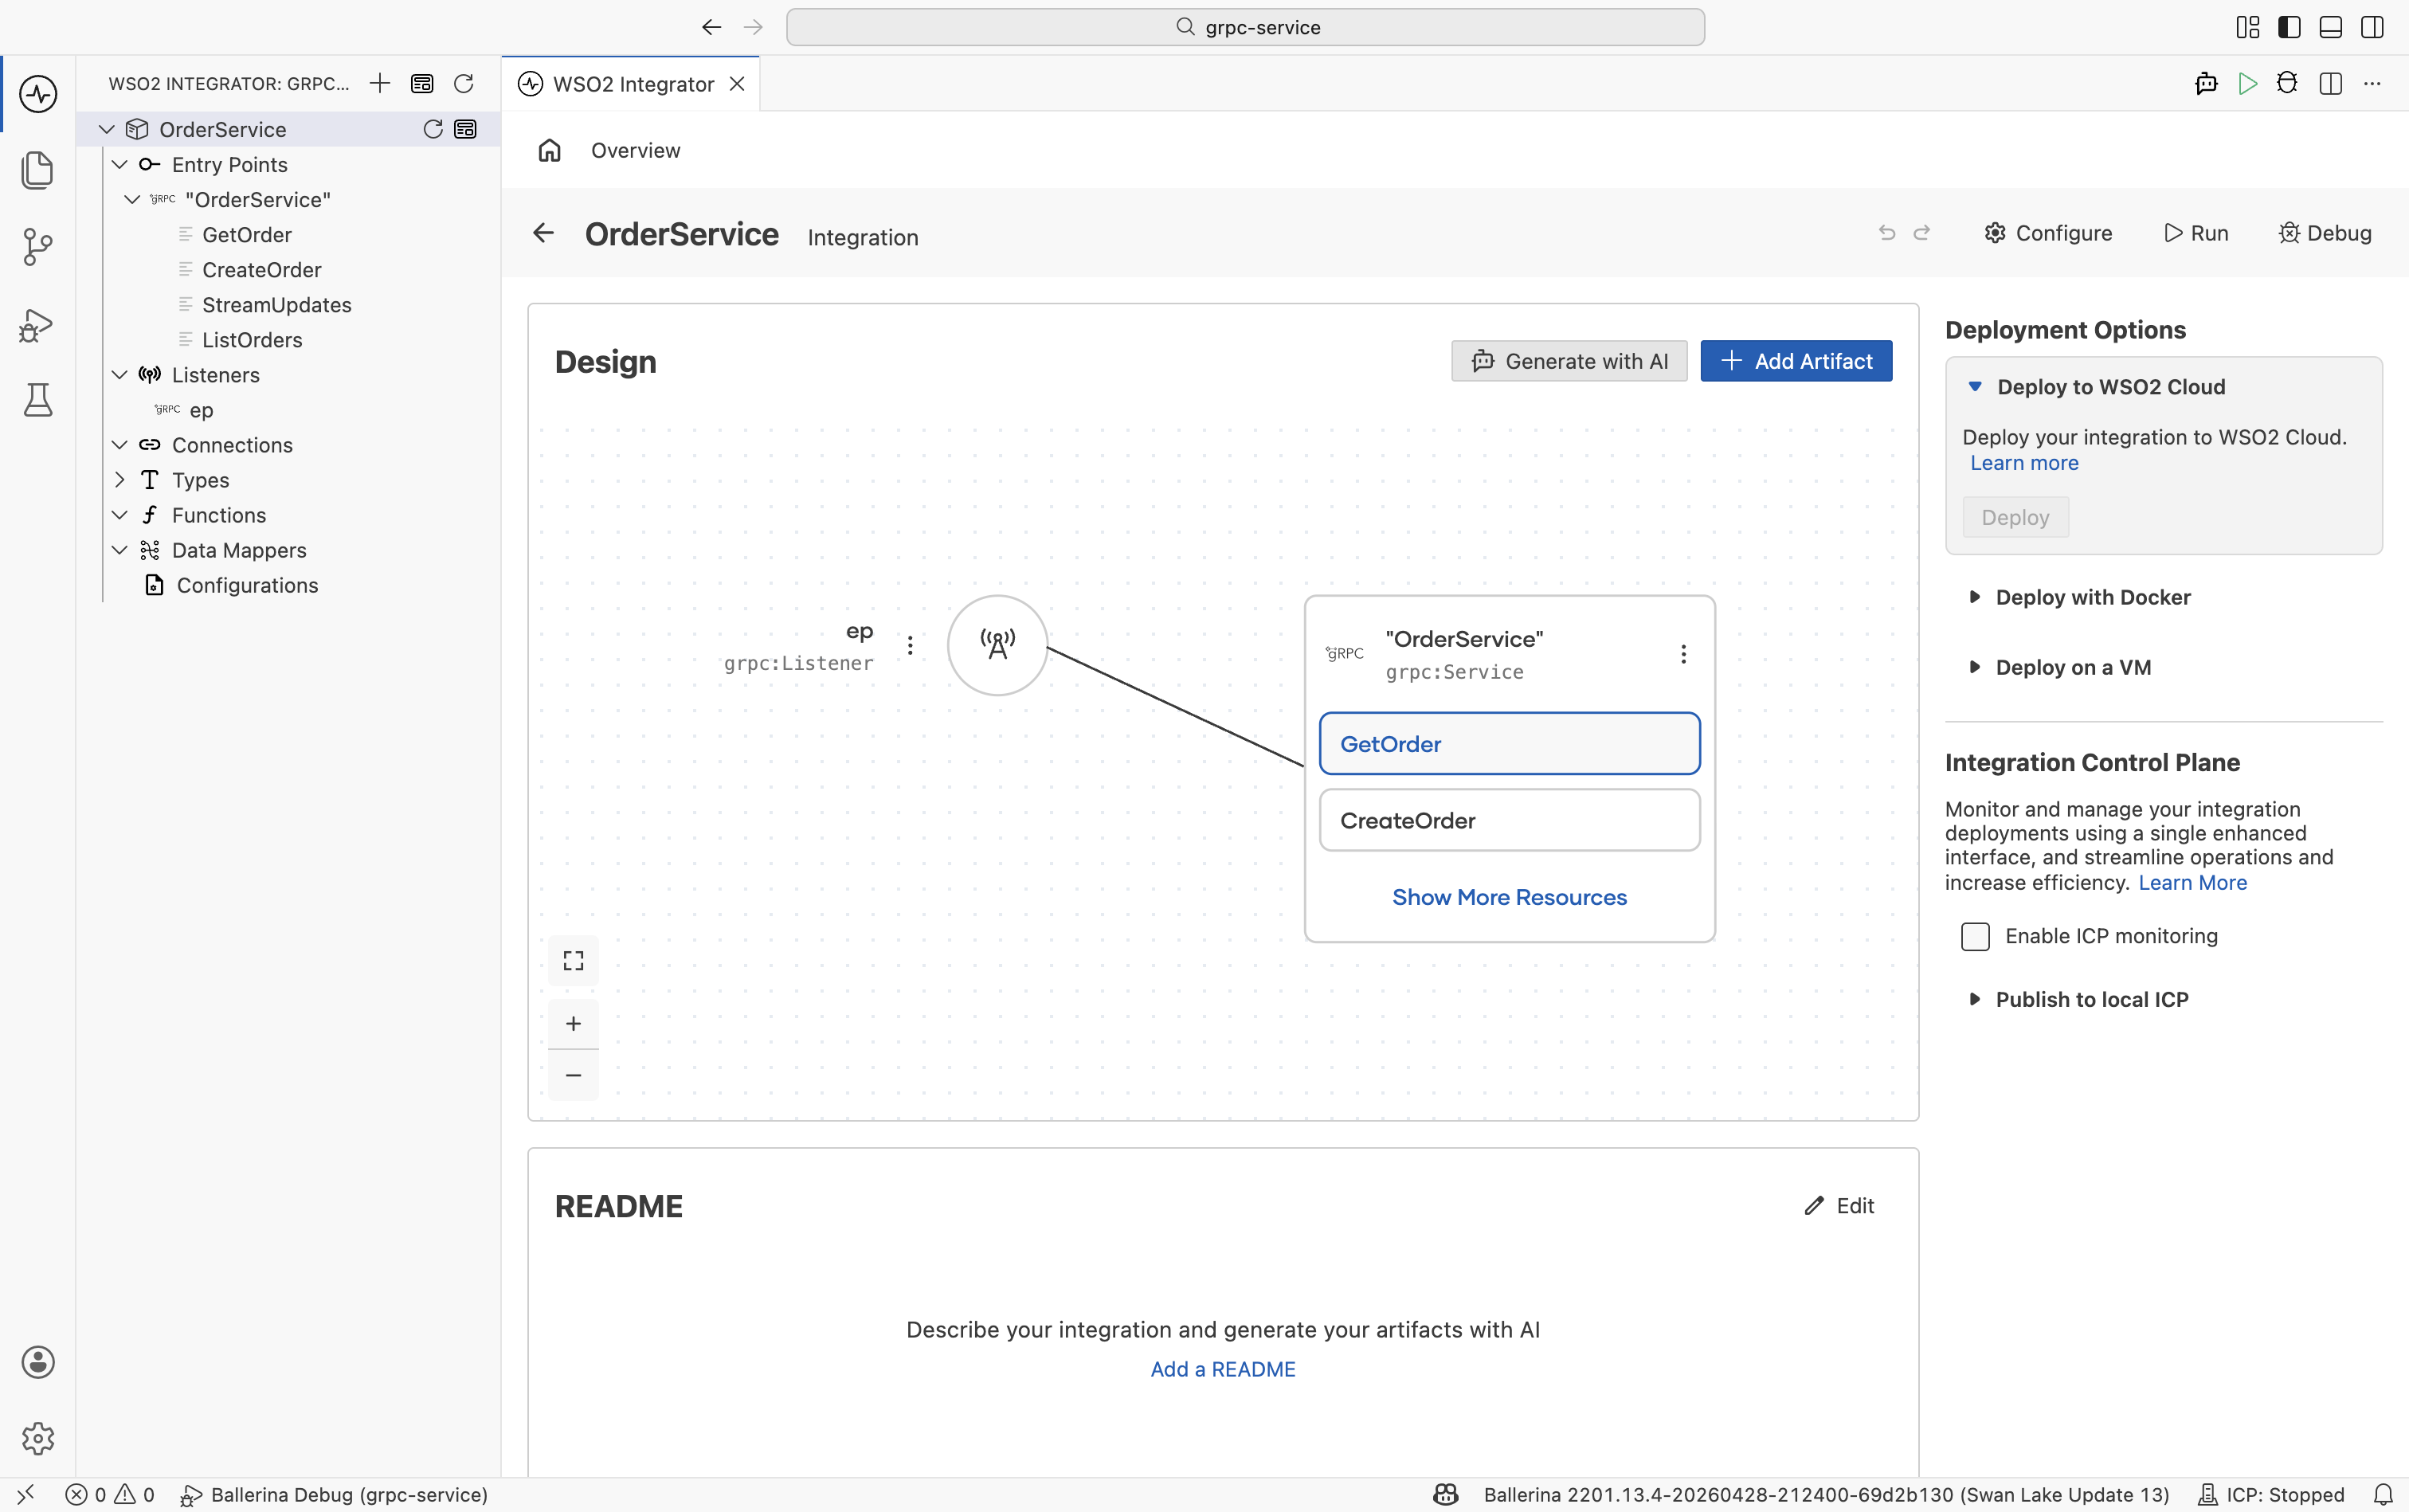
Task: Open Manage settings gear icon
Action: 38,1438
